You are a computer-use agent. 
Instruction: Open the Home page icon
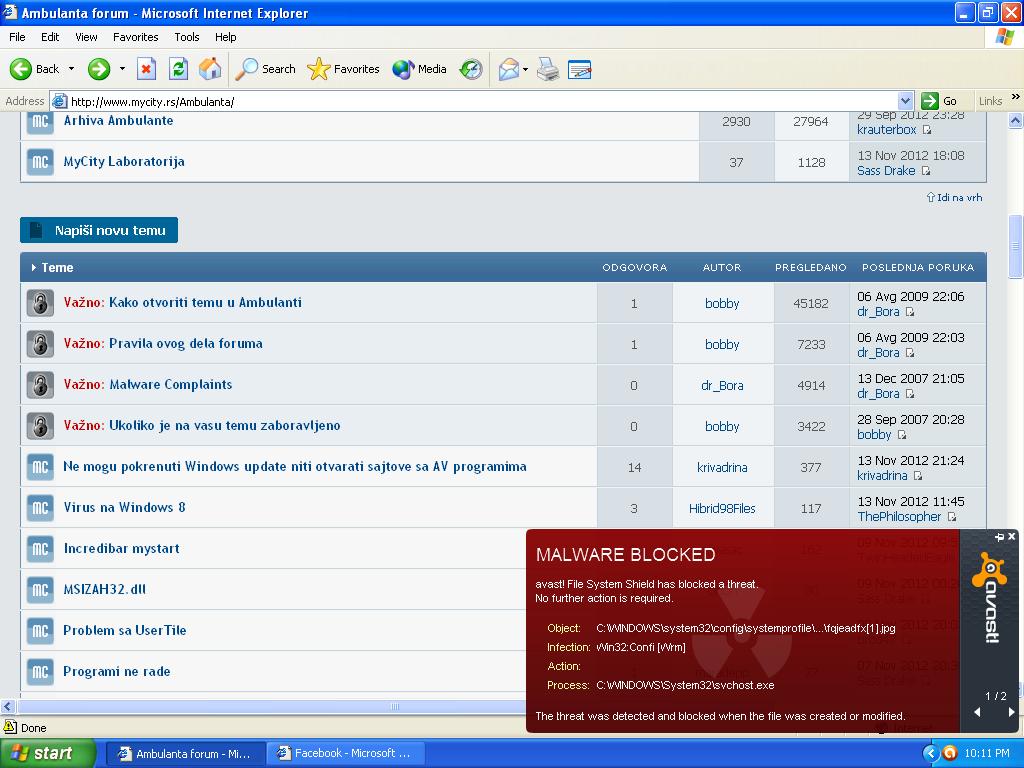[x=210, y=69]
